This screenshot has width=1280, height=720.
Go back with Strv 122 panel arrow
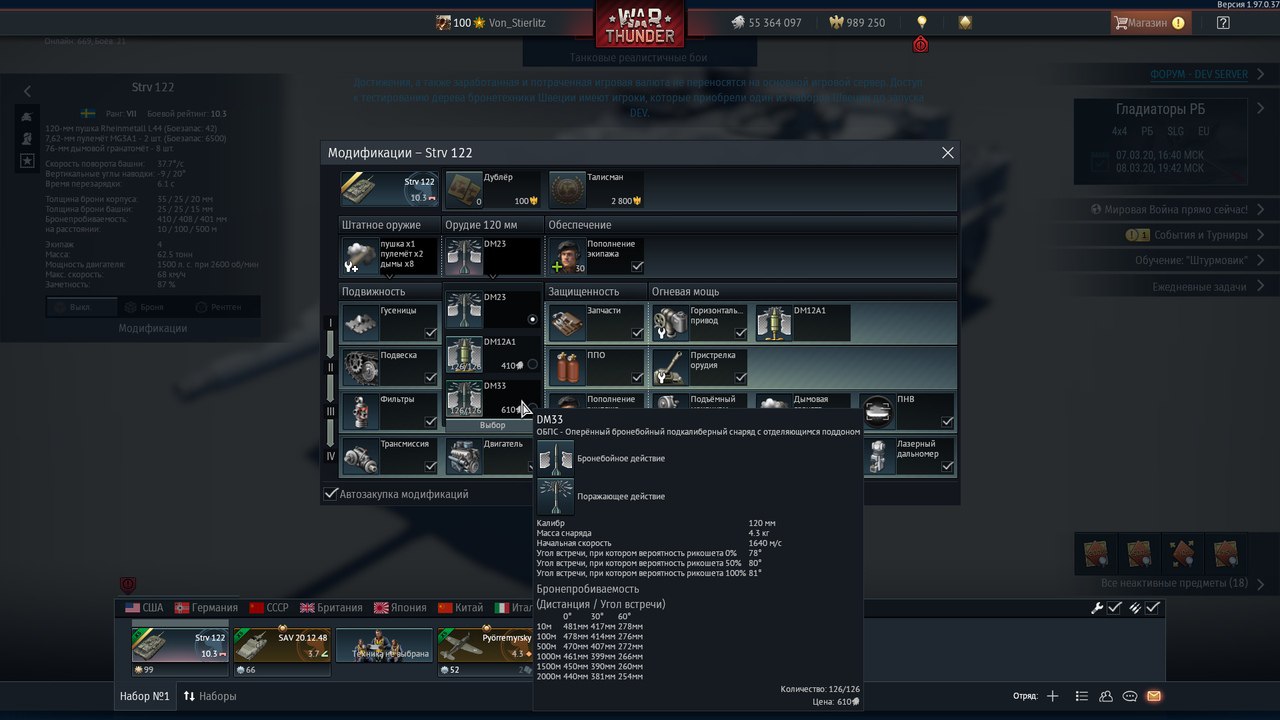(27, 91)
